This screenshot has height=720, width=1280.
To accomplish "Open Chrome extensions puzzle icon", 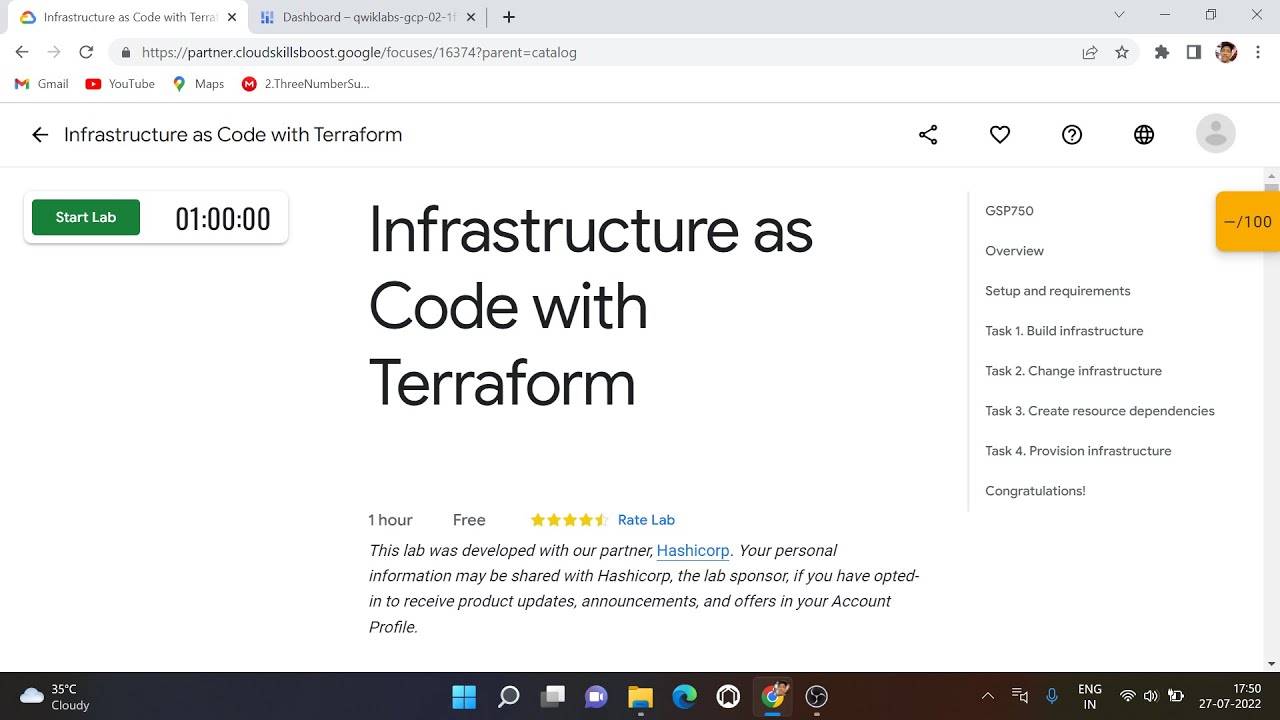I will pos(1161,52).
